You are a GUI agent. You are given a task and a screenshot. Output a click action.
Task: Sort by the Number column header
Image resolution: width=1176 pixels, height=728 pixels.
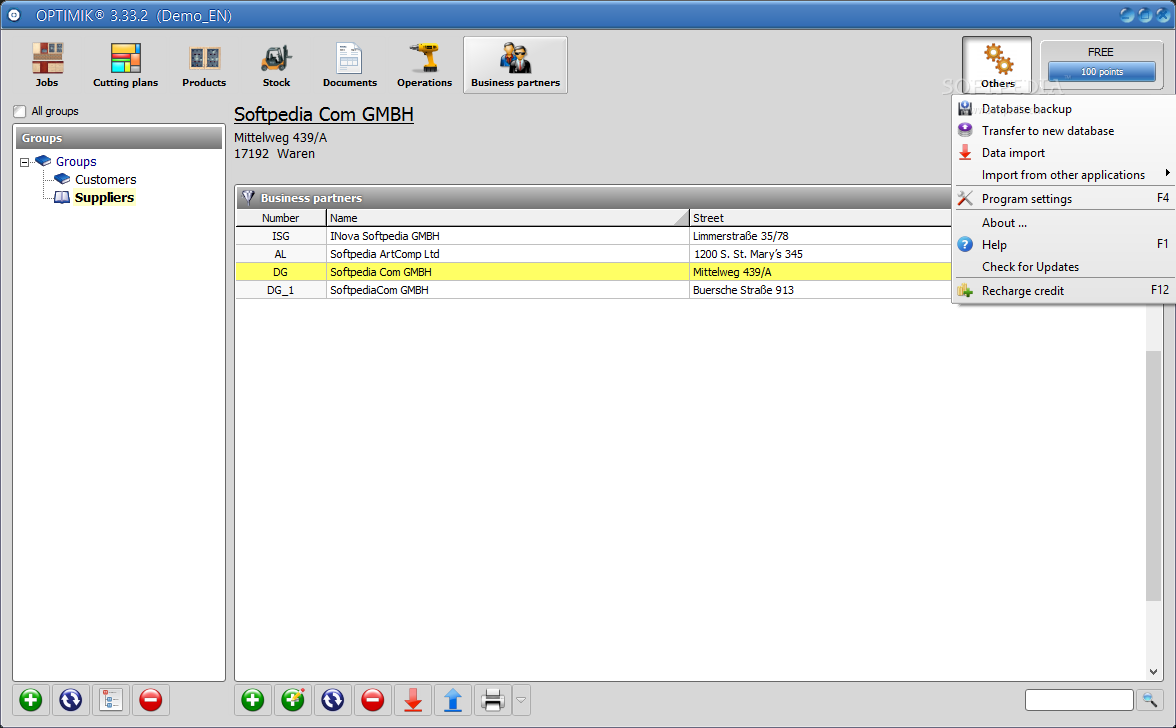pyautogui.click(x=280, y=218)
